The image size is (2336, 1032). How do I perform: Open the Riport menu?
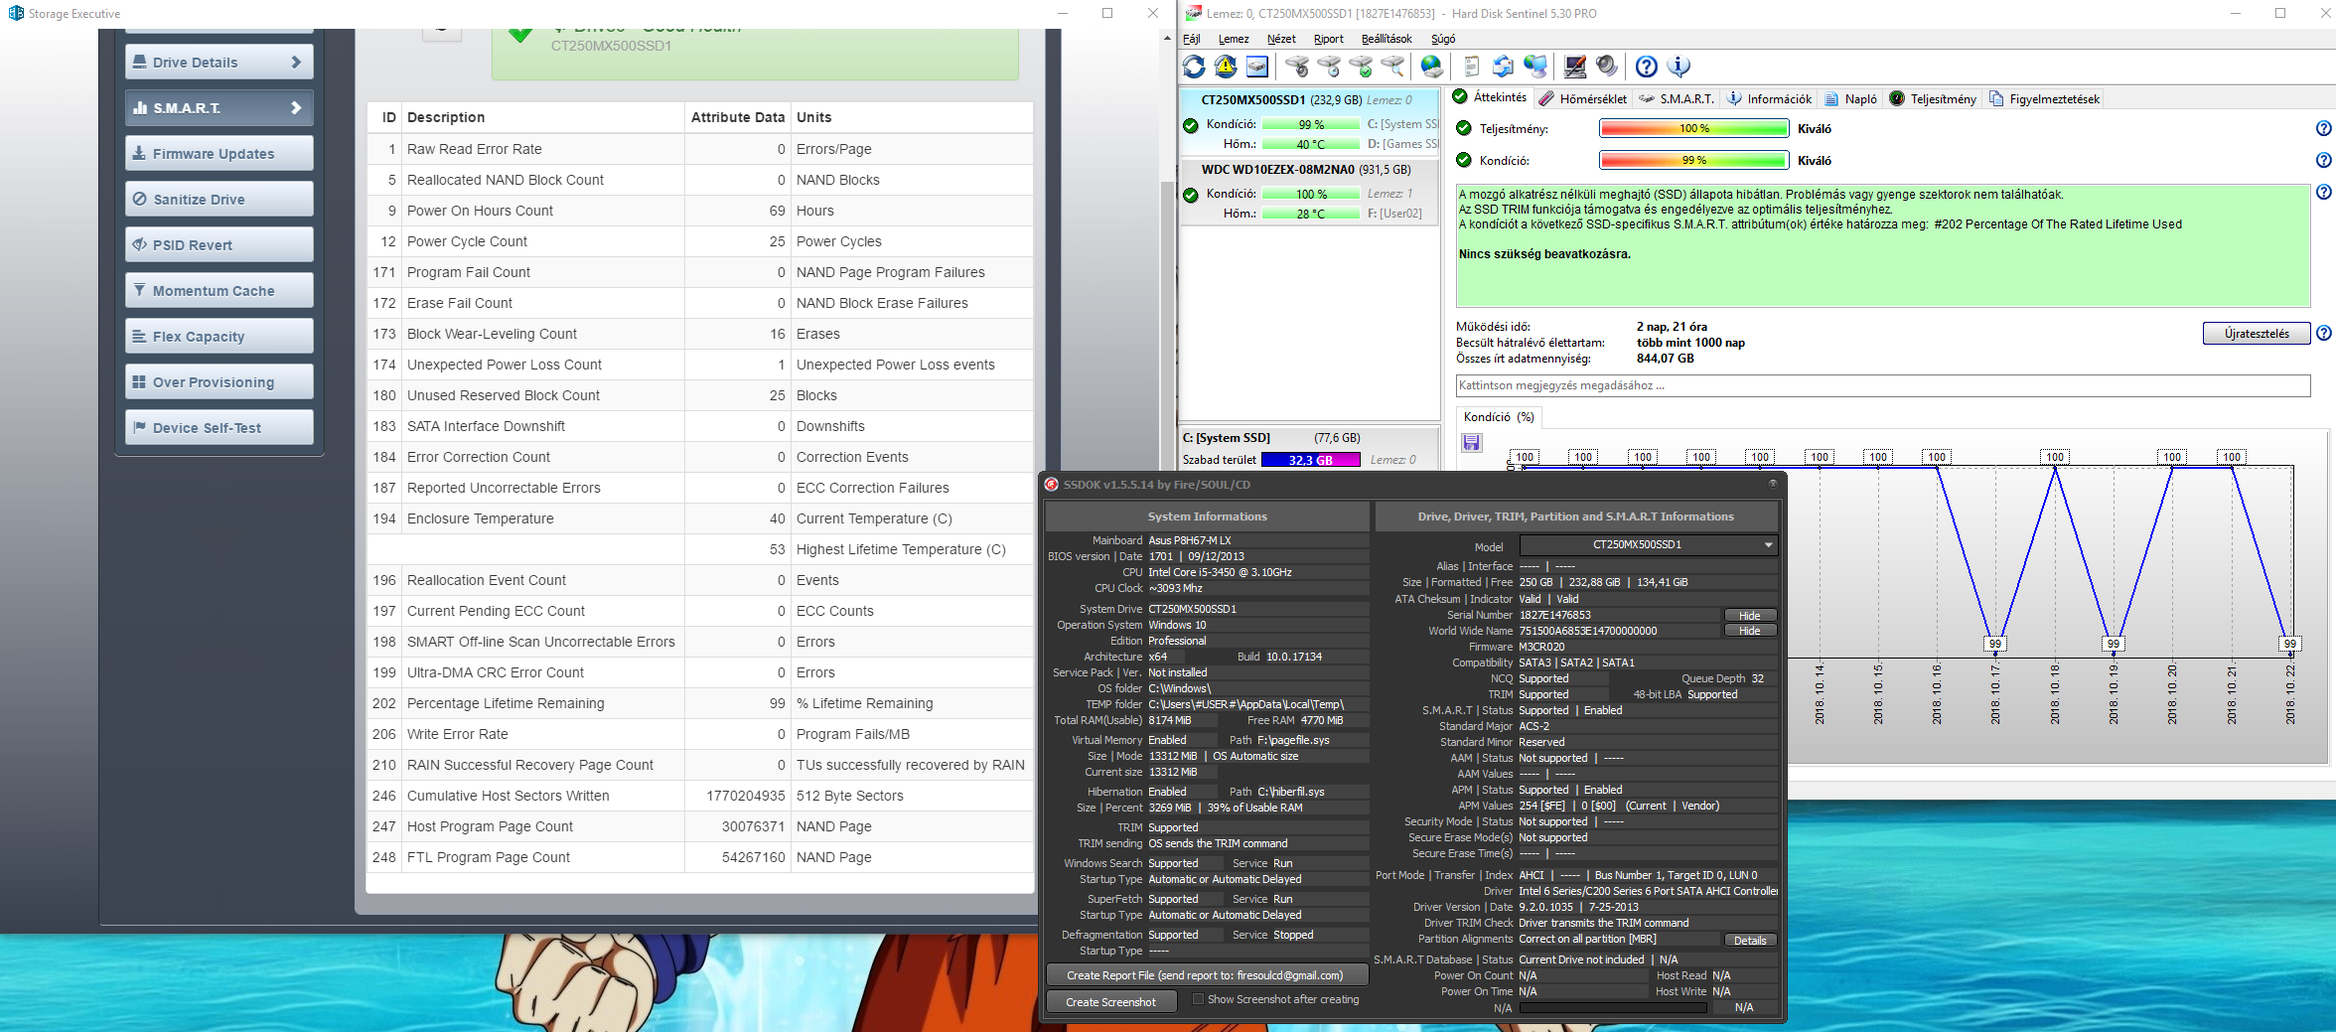(1328, 39)
